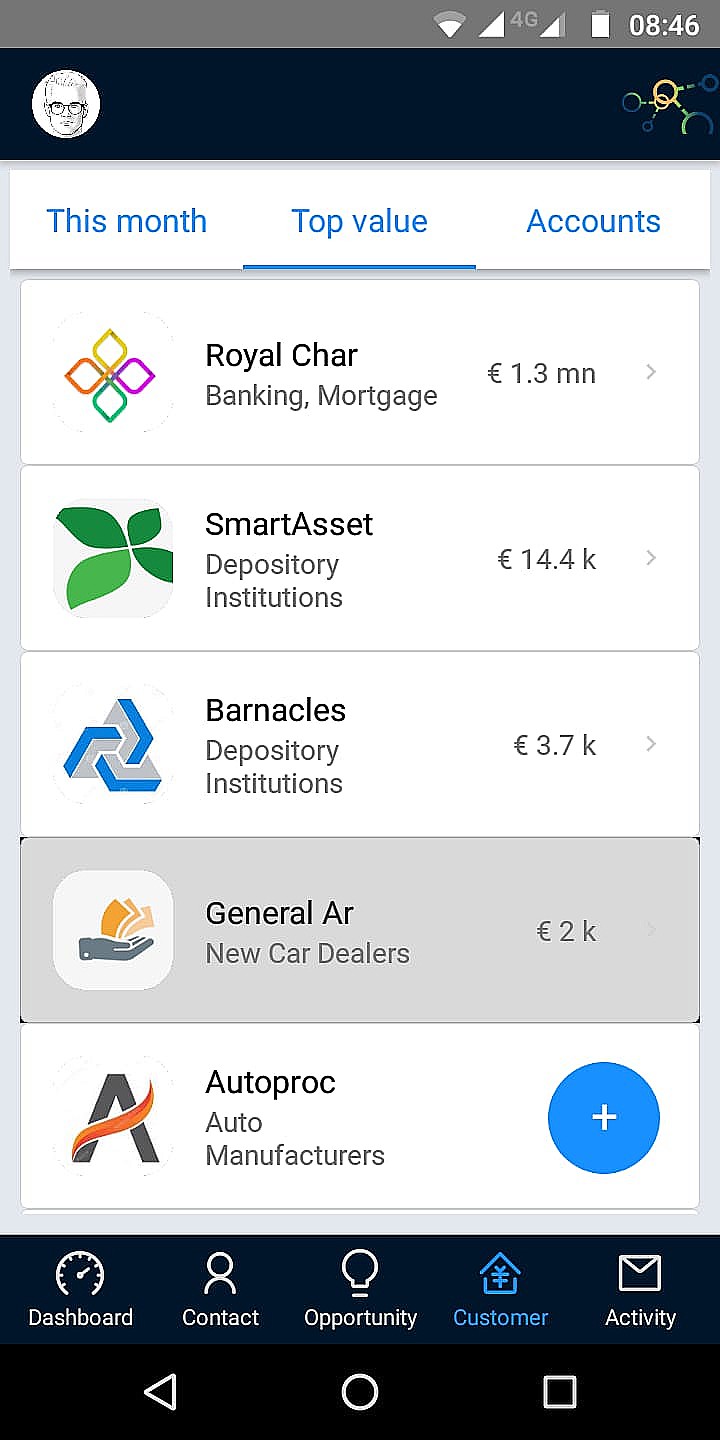Screen dimensions: 720x1440
Task: Tap the Autoproc letter A logo
Action: point(112,1116)
